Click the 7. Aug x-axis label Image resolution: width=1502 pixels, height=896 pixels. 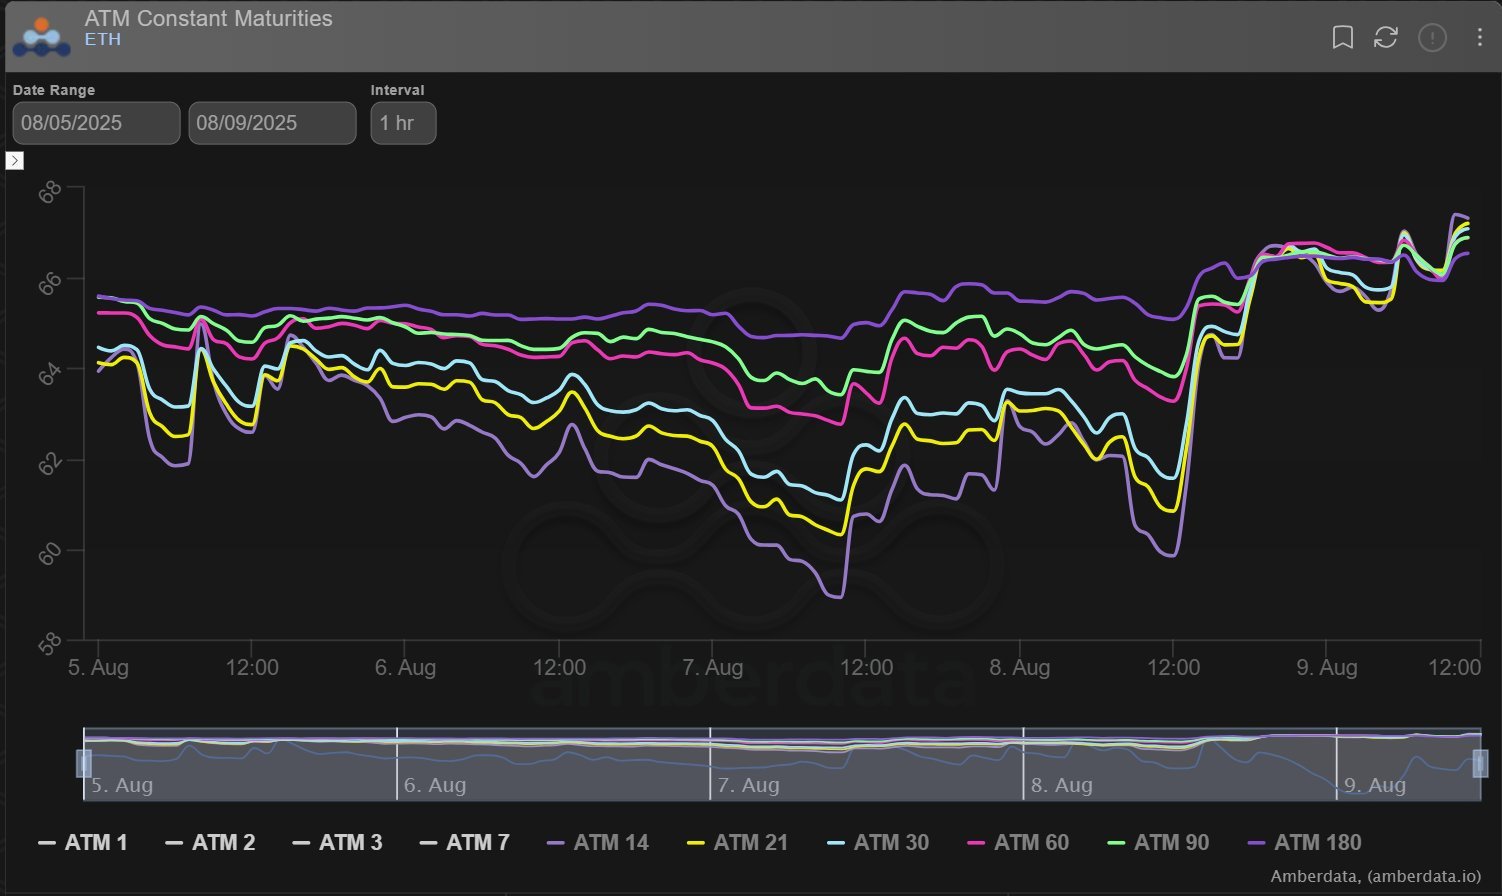point(713,667)
